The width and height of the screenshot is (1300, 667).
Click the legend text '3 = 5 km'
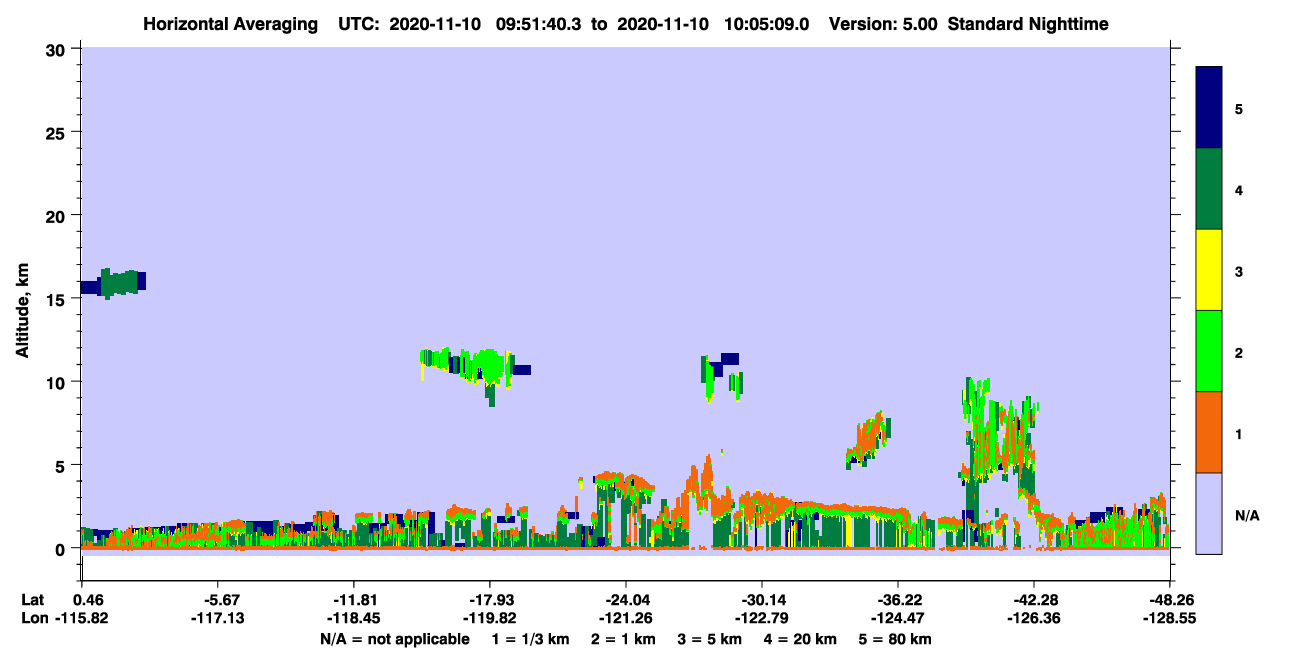(711, 639)
